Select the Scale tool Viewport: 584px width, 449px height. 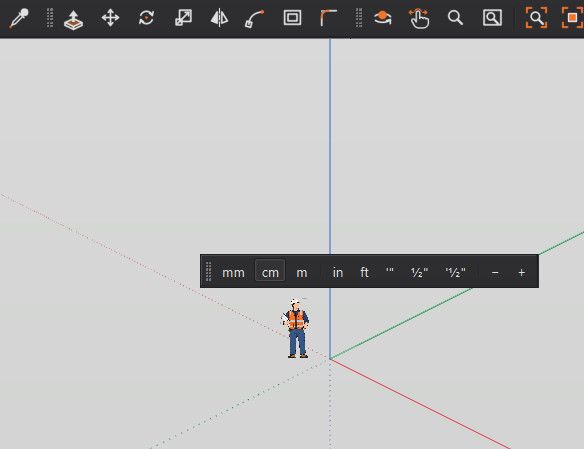tap(183, 17)
